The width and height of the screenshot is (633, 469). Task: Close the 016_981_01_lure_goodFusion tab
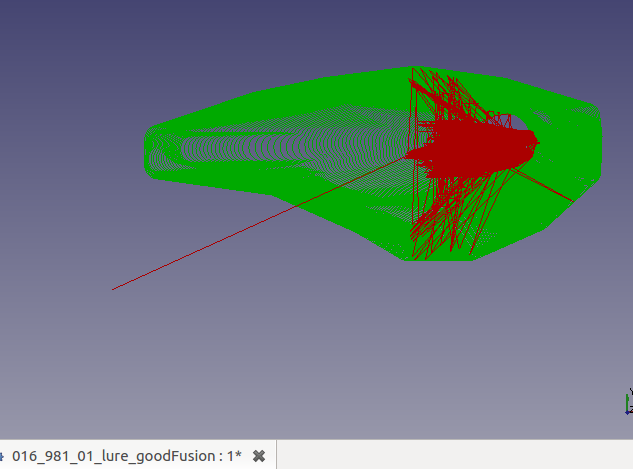click(x=258, y=455)
